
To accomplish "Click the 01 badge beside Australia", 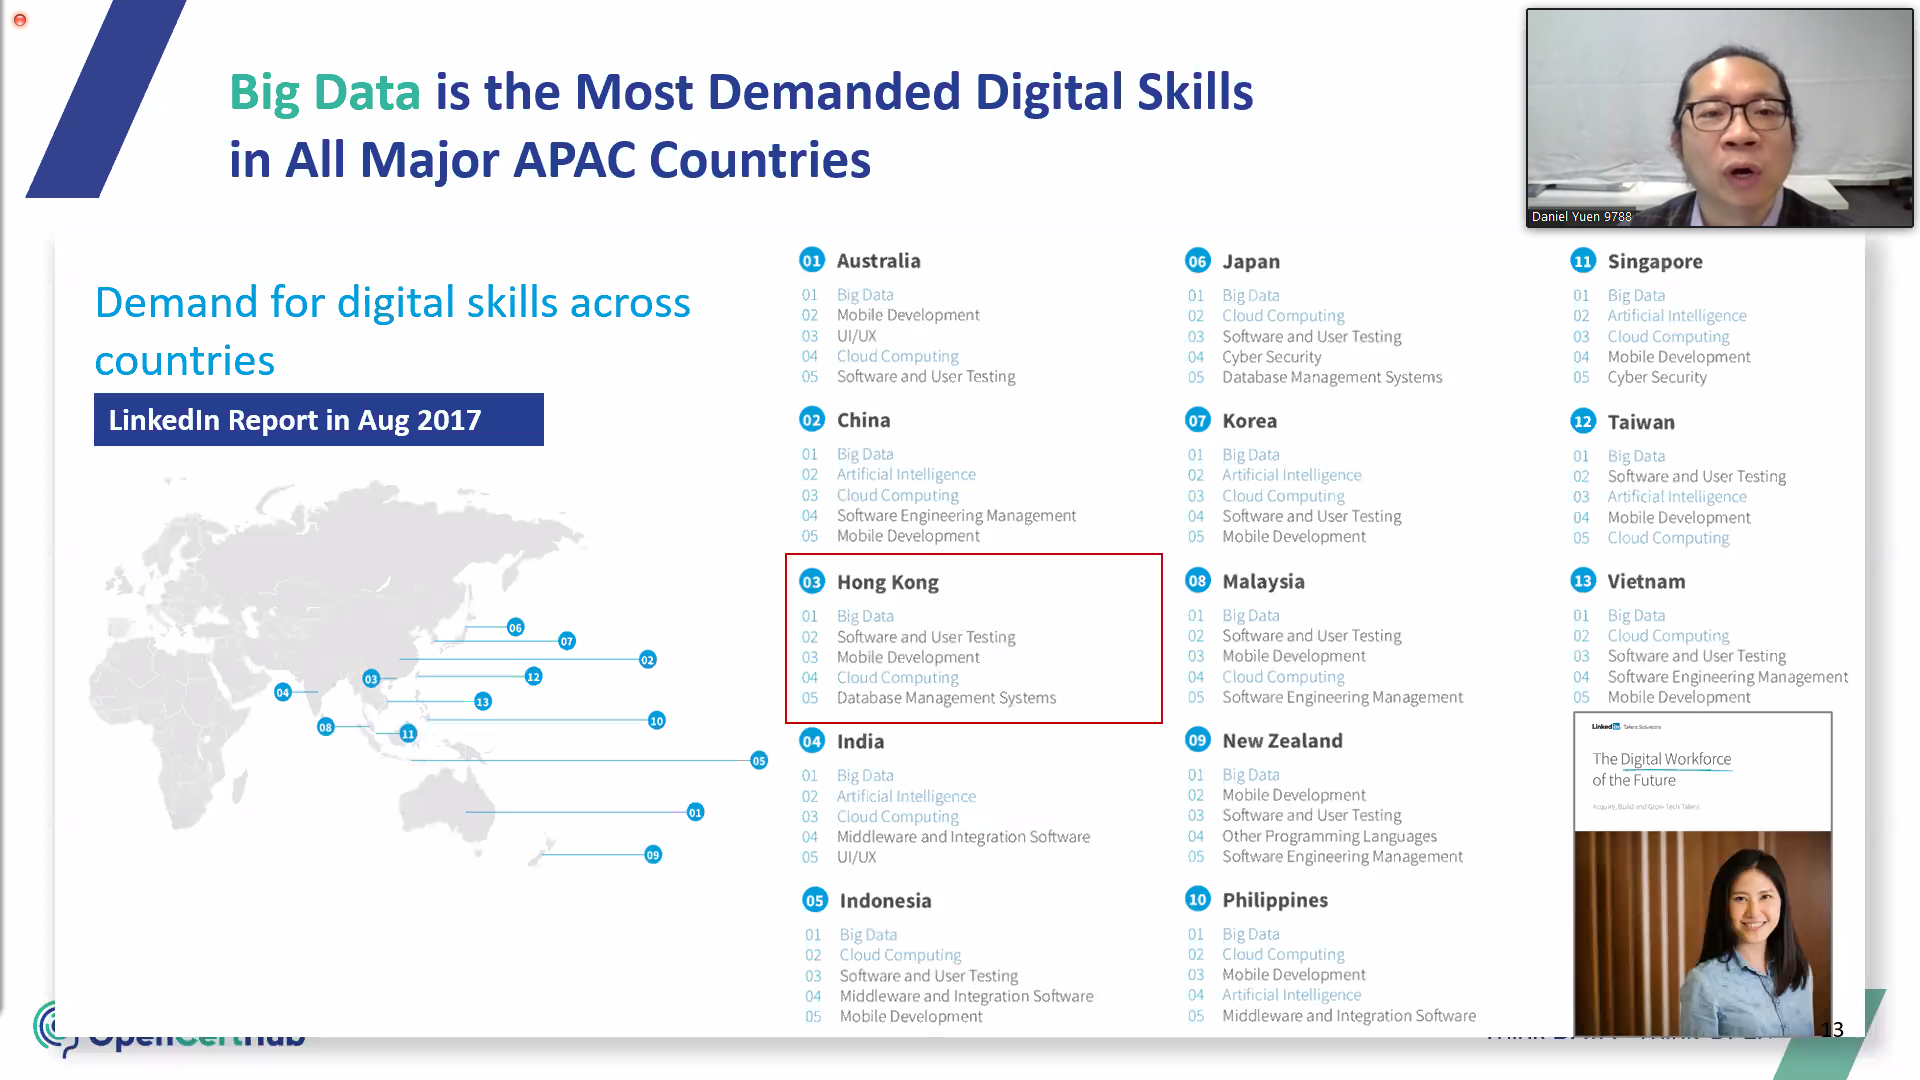I will click(x=811, y=261).
